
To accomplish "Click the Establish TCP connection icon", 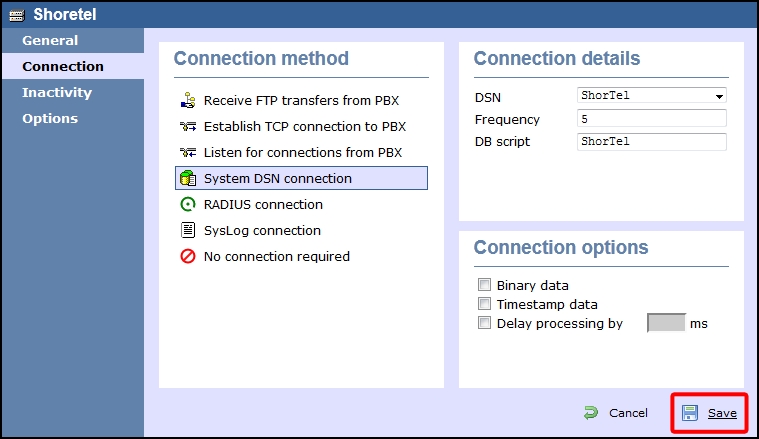I will tap(188, 126).
